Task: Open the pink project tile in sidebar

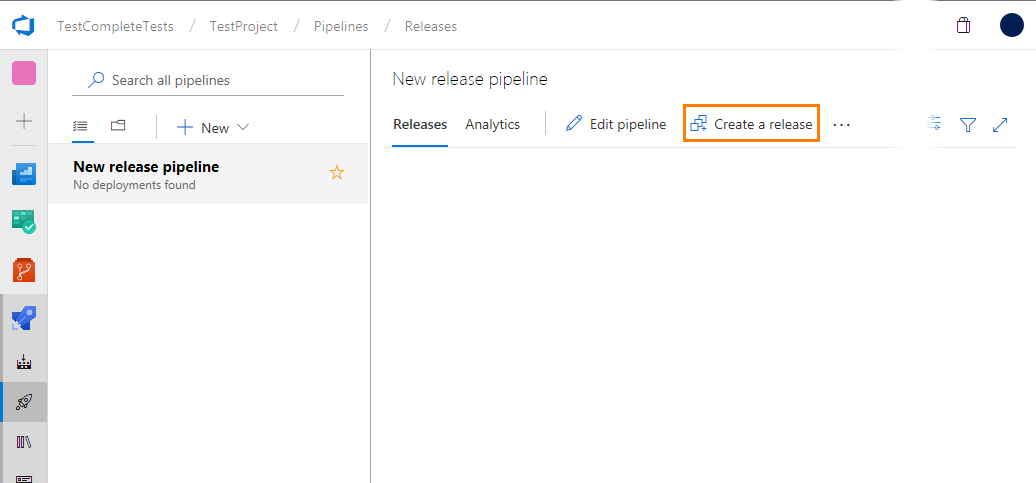Action: [24, 73]
